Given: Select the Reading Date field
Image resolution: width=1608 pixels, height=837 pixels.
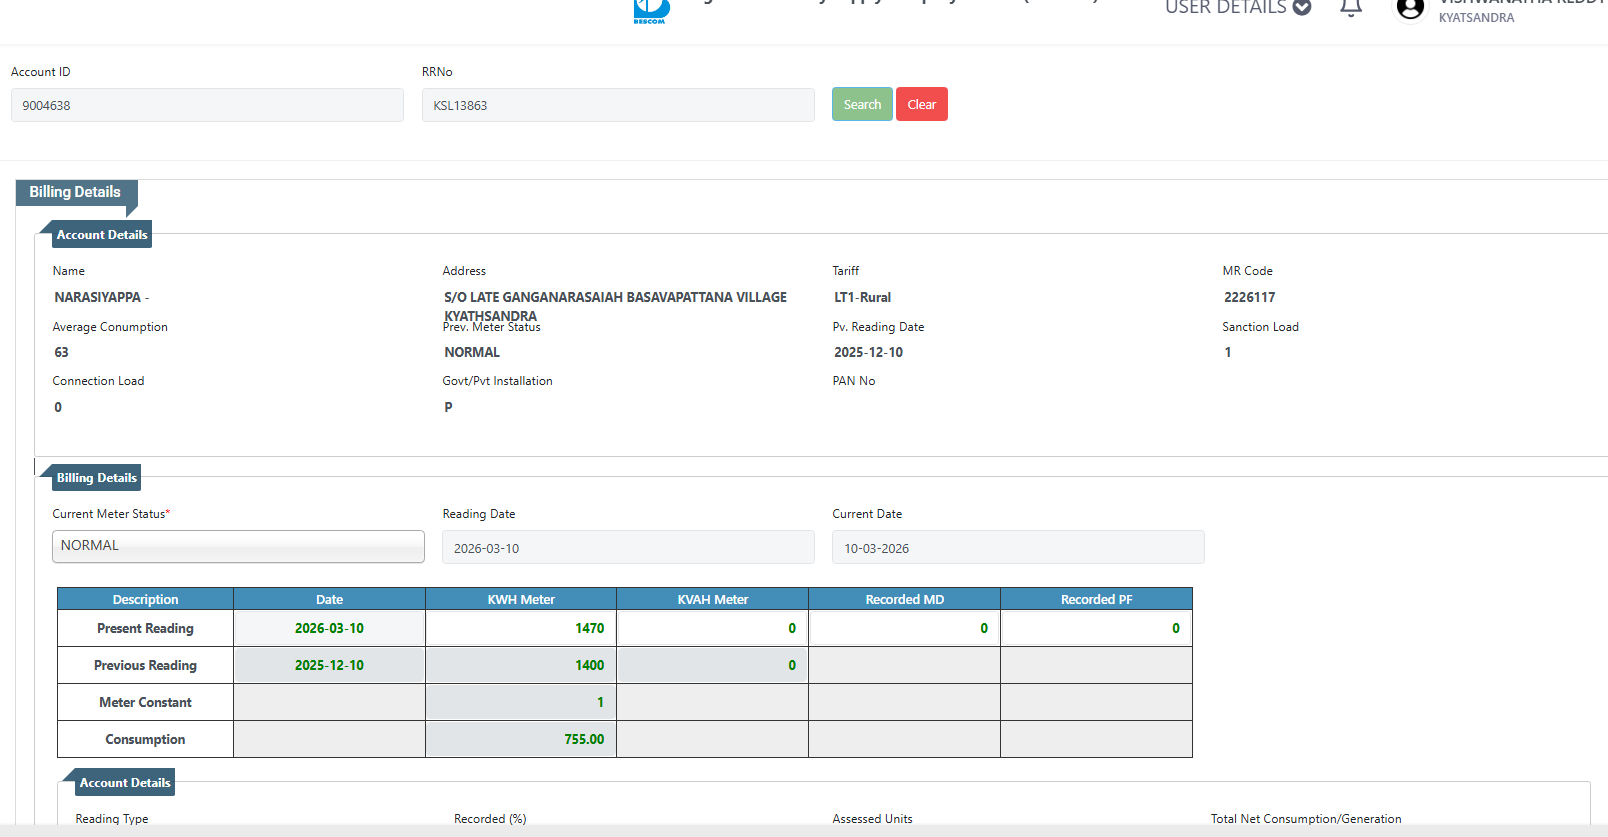Looking at the screenshot, I should coord(627,548).
